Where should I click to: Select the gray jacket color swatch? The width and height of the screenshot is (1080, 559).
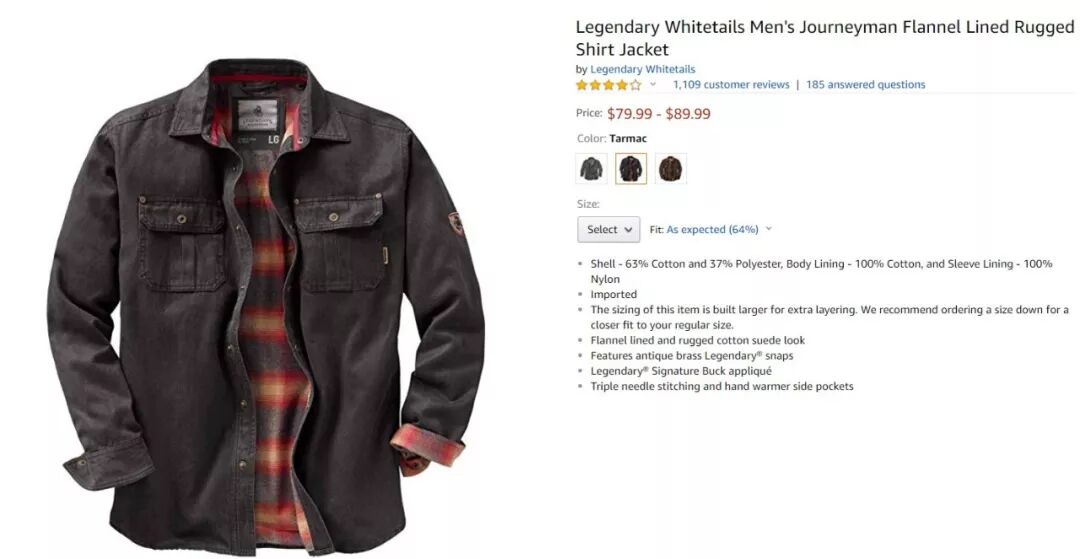(x=591, y=169)
